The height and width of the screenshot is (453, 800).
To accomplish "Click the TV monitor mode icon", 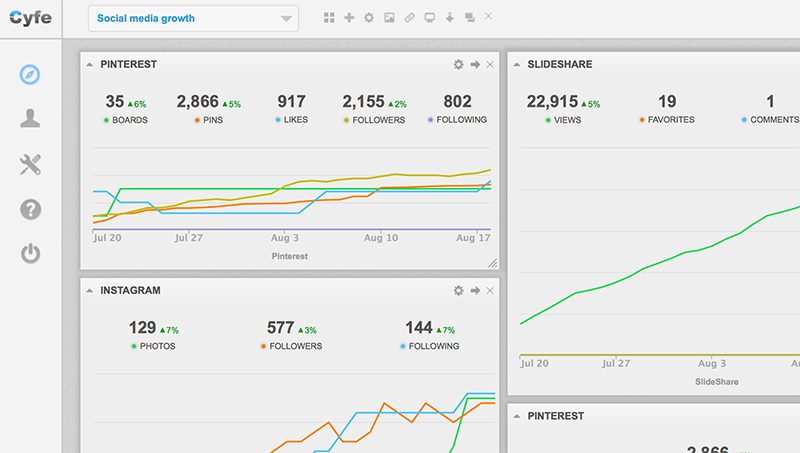I will 430,18.
